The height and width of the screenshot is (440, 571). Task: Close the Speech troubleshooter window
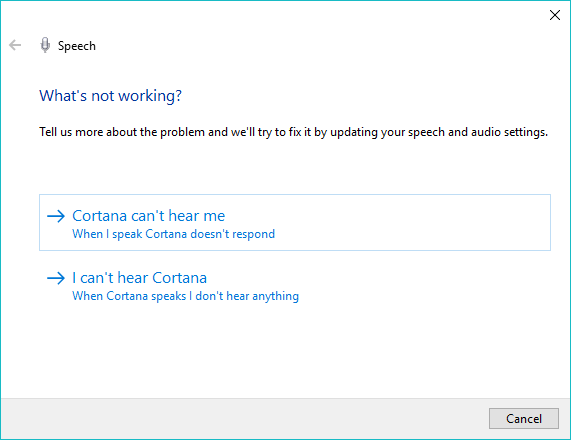coord(555,15)
